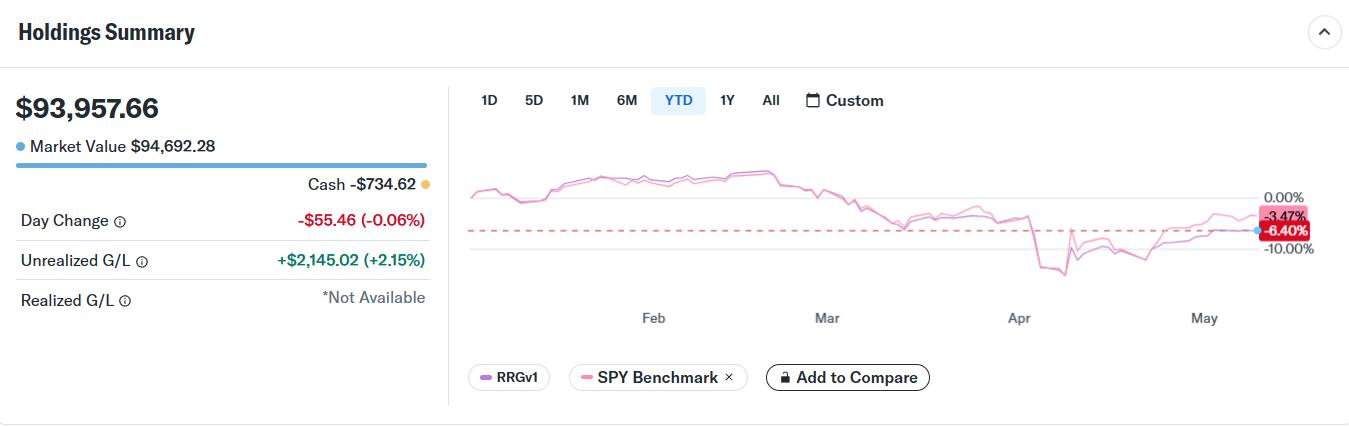Show All time chart range
Image resolution: width=1349 pixels, height=426 pixels.
[771, 101]
